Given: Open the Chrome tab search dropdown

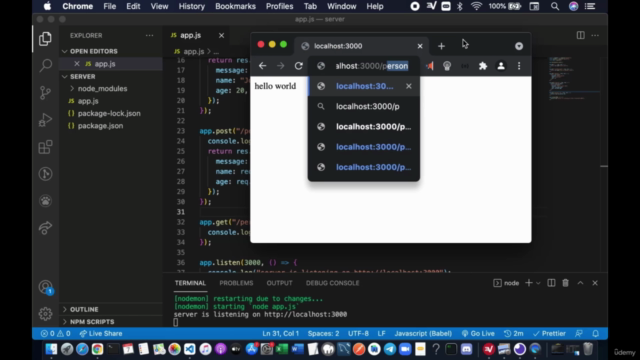Looking at the screenshot, I should click(519, 46).
